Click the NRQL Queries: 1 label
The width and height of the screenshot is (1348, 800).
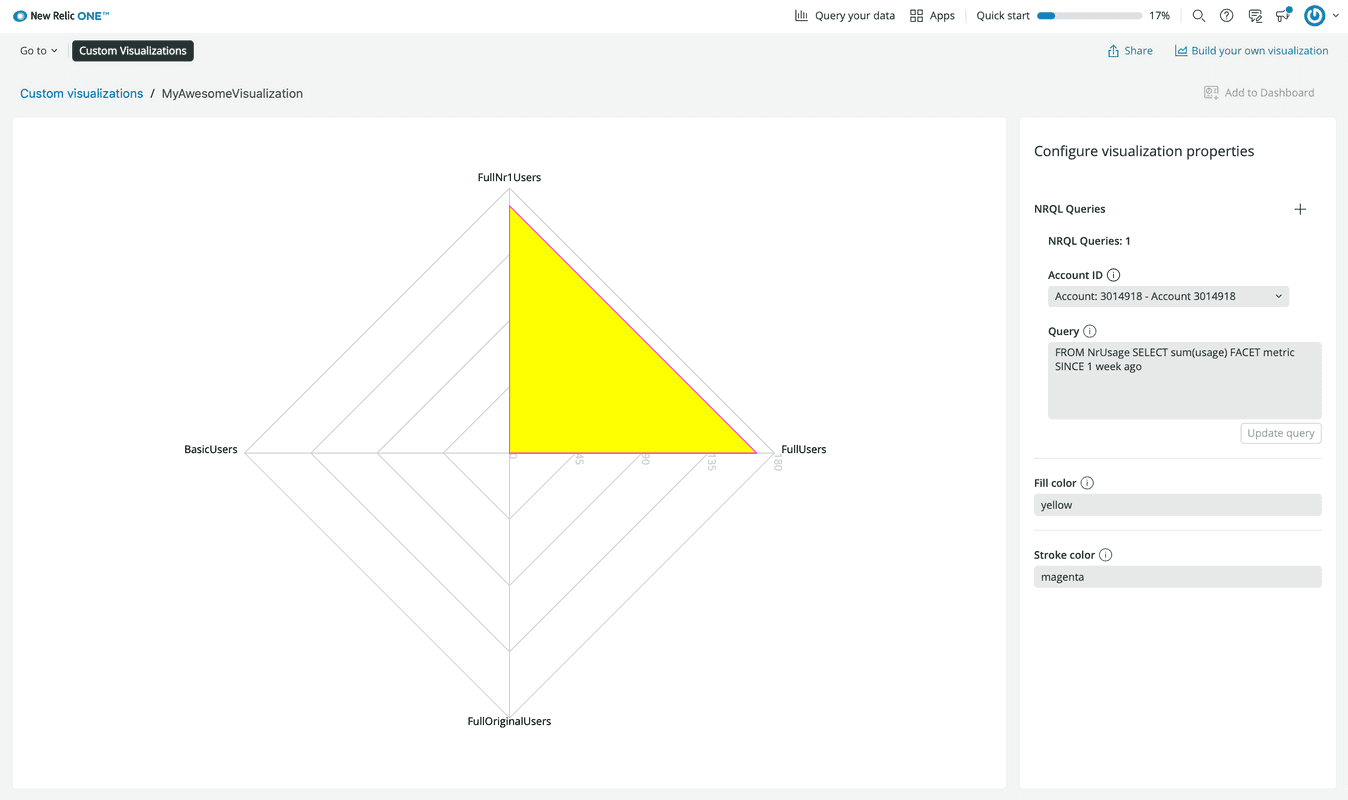(x=1089, y=241)
